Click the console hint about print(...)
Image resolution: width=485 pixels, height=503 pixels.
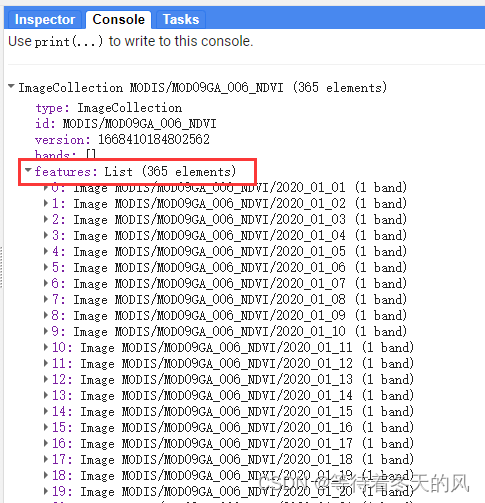(131, 41)
